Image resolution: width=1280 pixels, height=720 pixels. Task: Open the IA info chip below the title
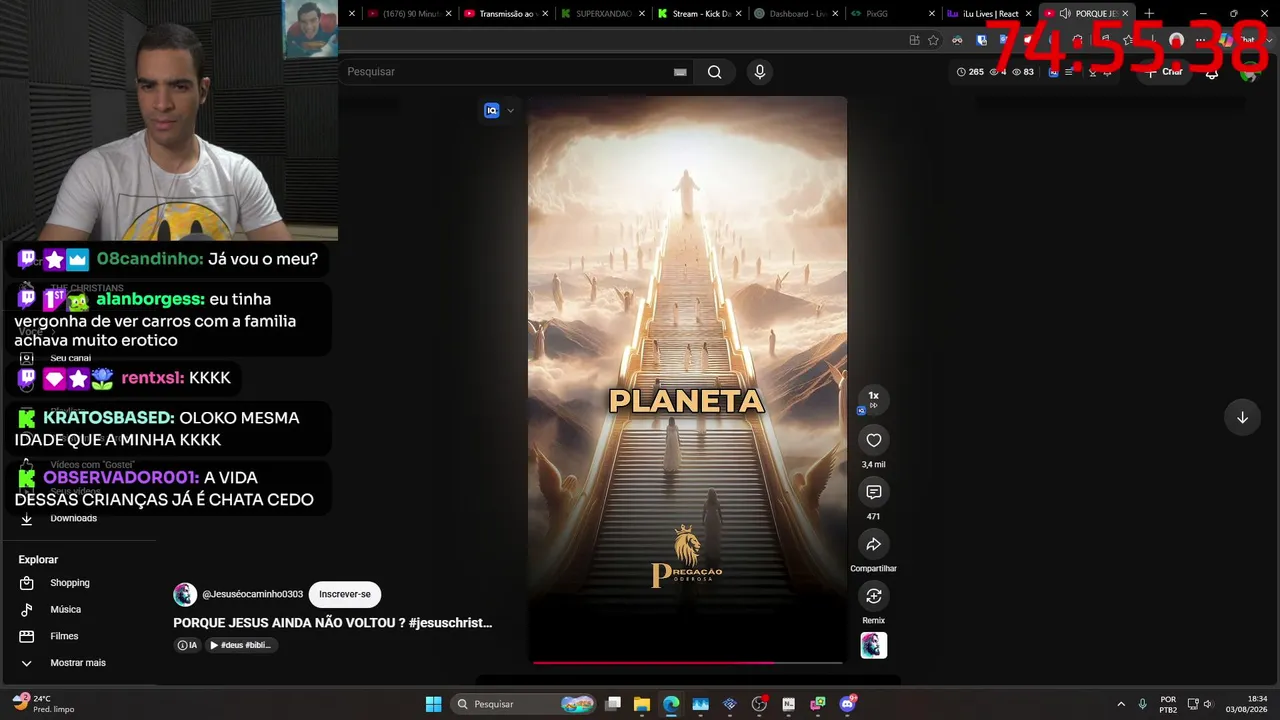(187, 645)
